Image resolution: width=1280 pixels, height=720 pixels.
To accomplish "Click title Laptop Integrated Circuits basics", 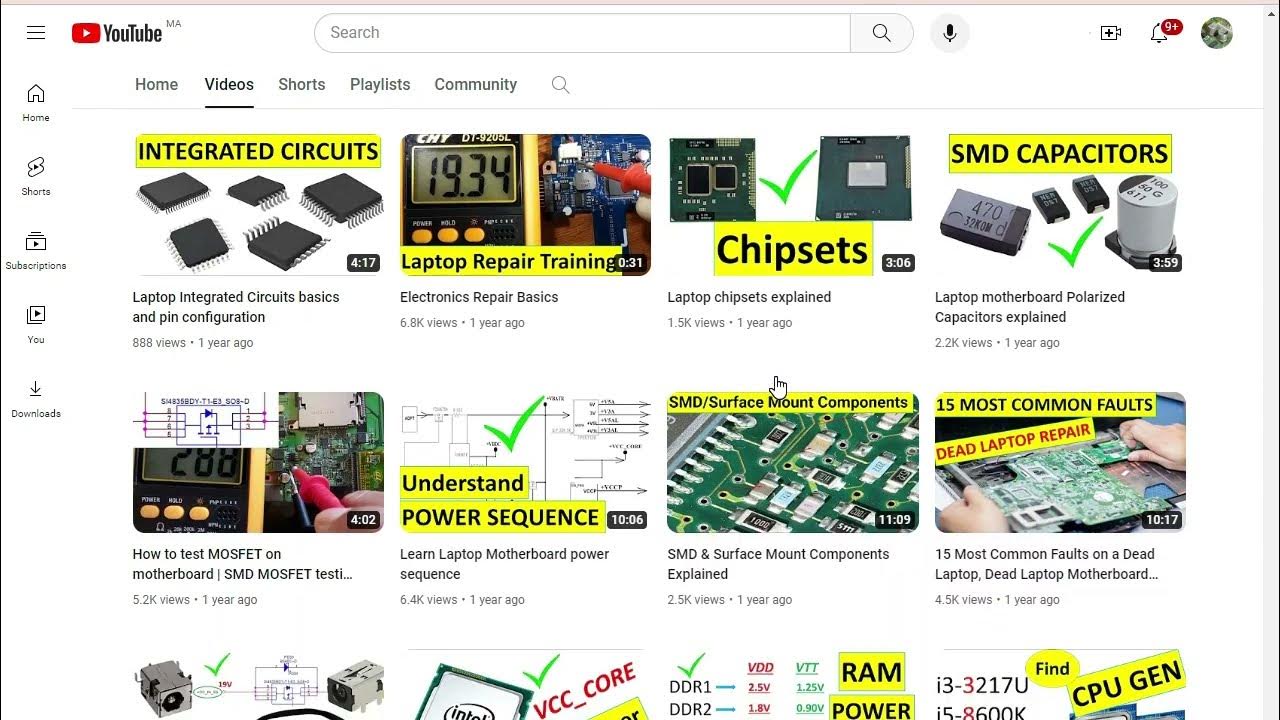I will click(x=236, y=307).
